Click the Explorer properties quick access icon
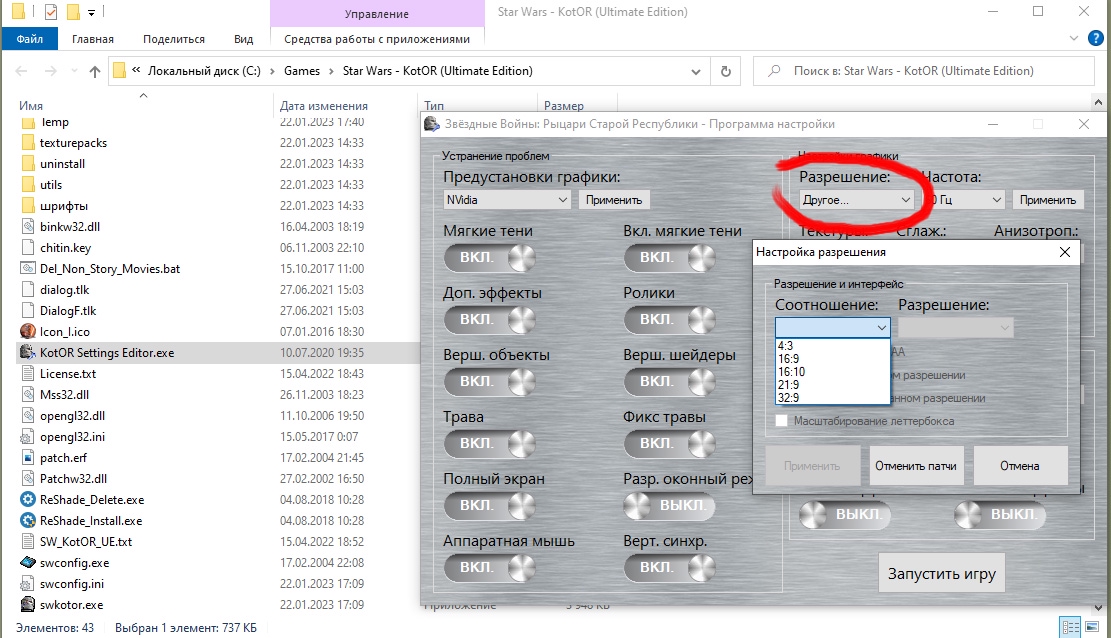This screenshot has height=638, width=1111. 51,11
